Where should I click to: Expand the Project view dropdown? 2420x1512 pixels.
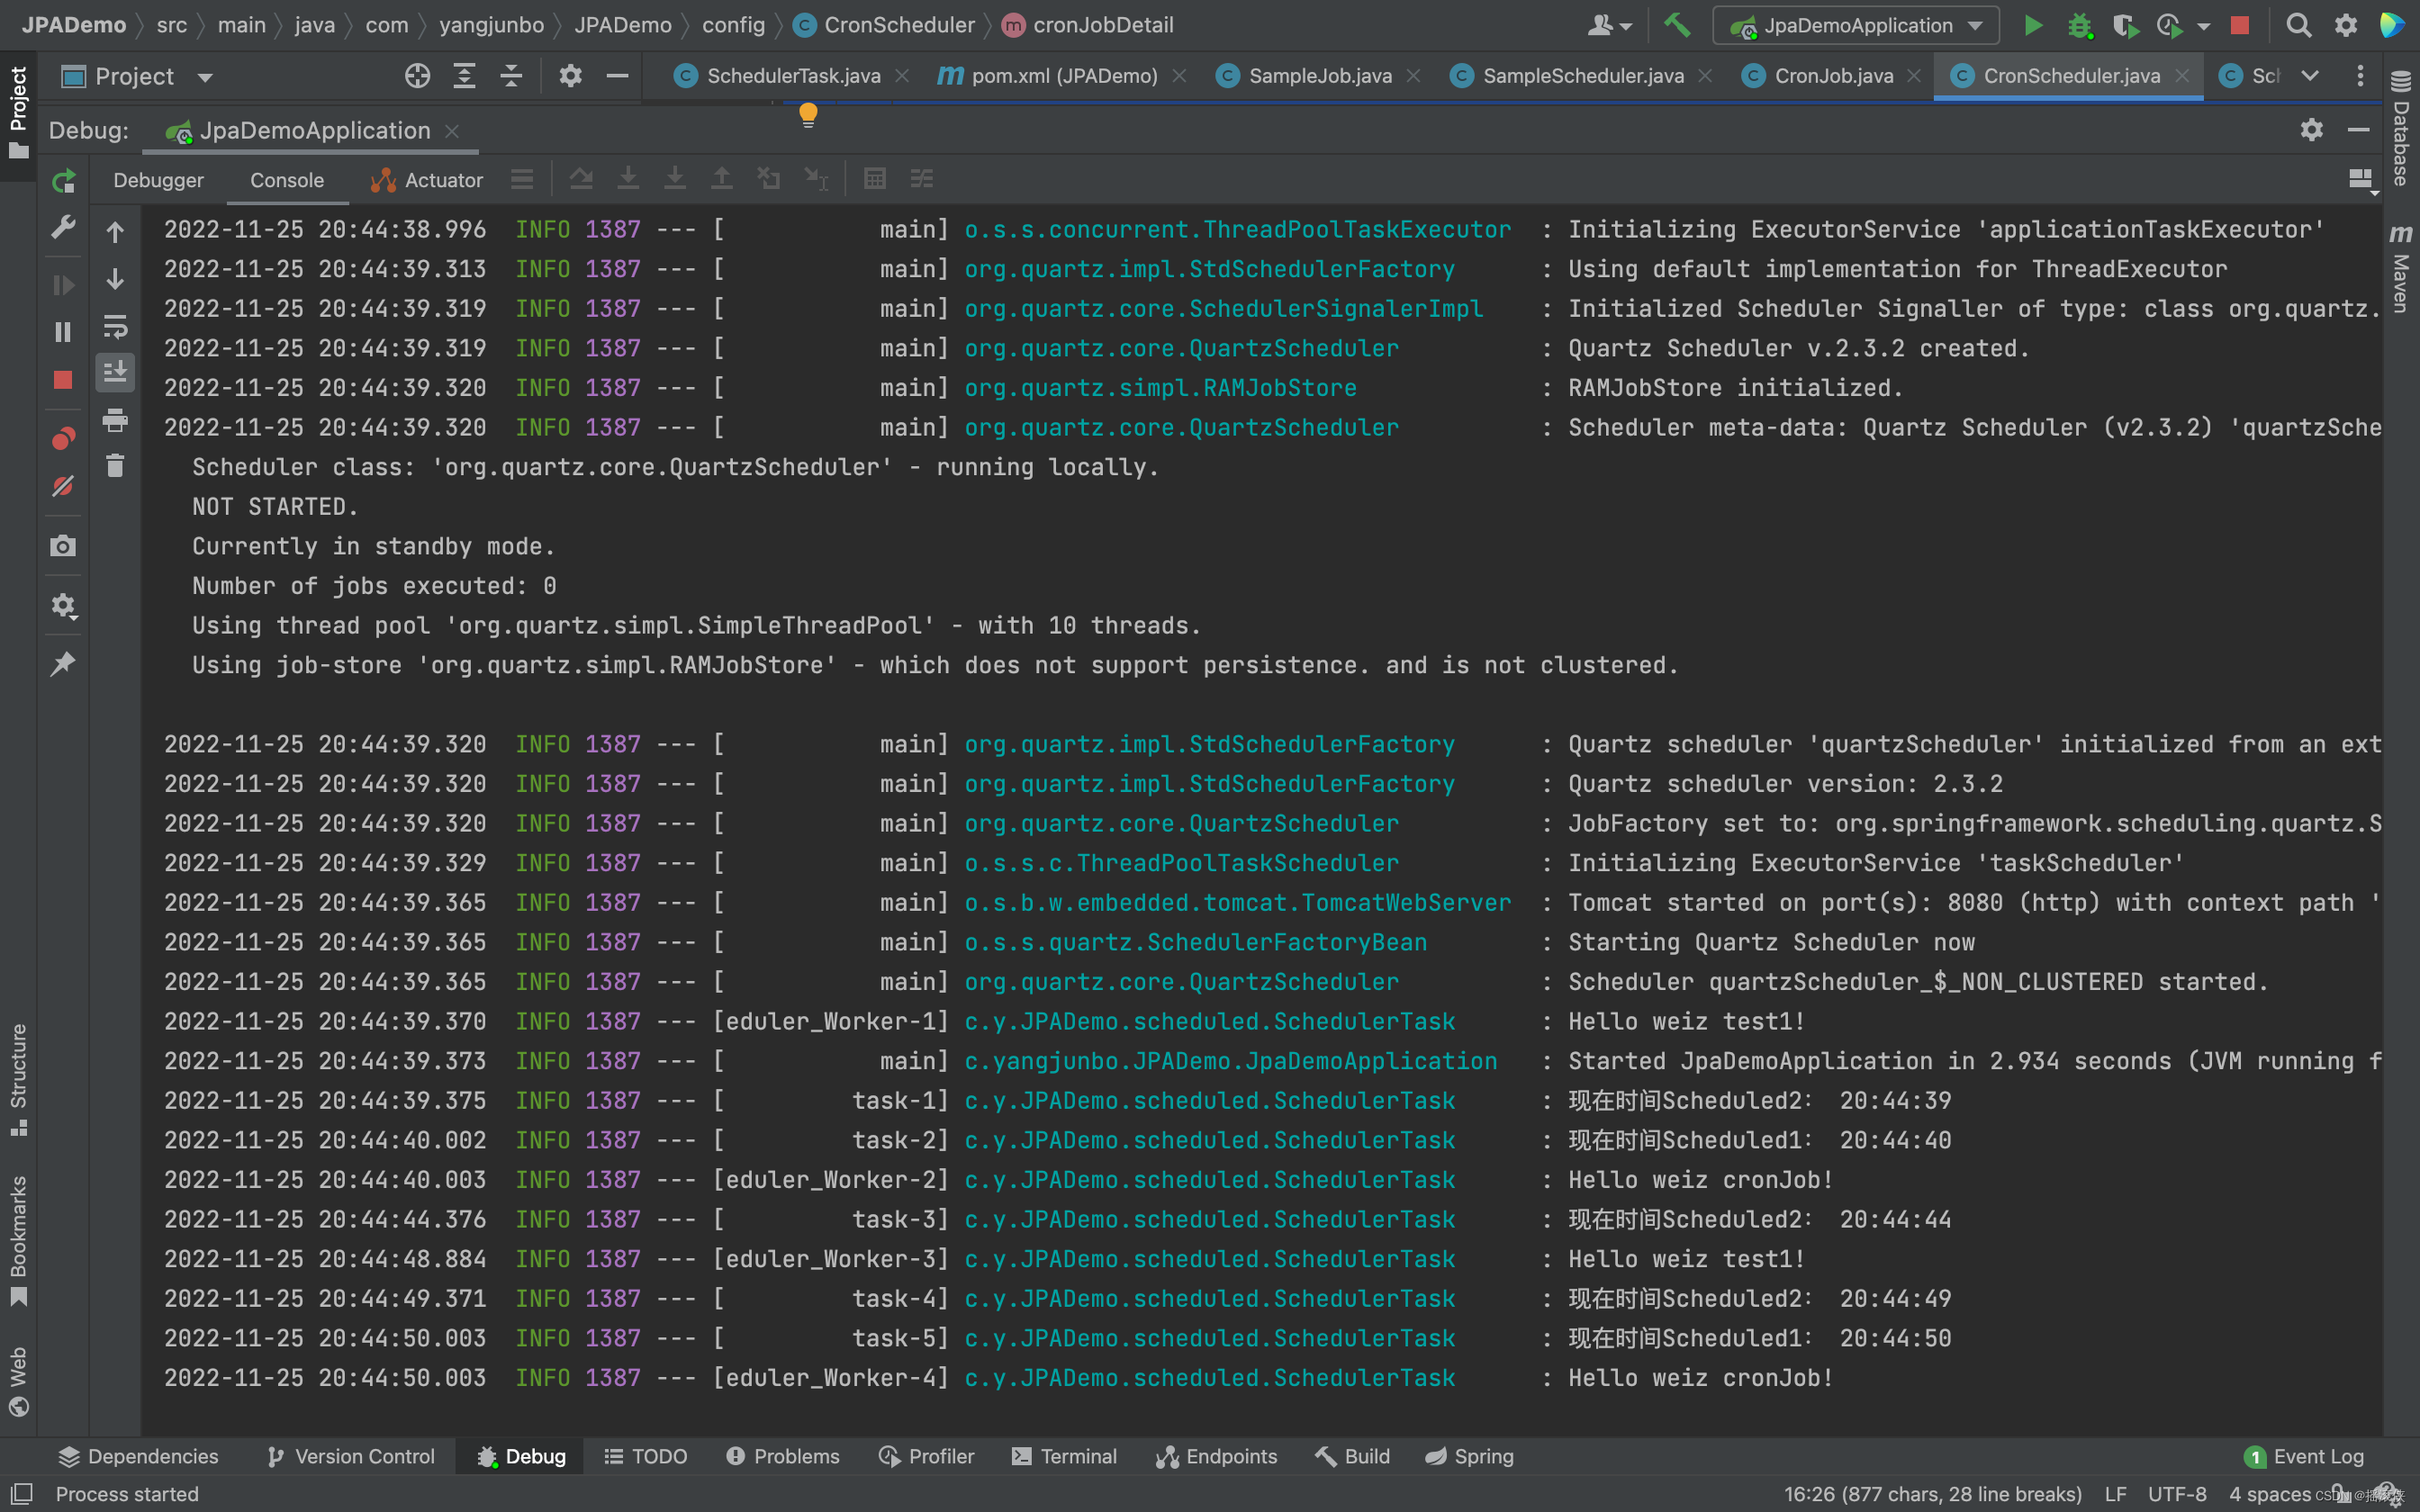click(205, 77)
